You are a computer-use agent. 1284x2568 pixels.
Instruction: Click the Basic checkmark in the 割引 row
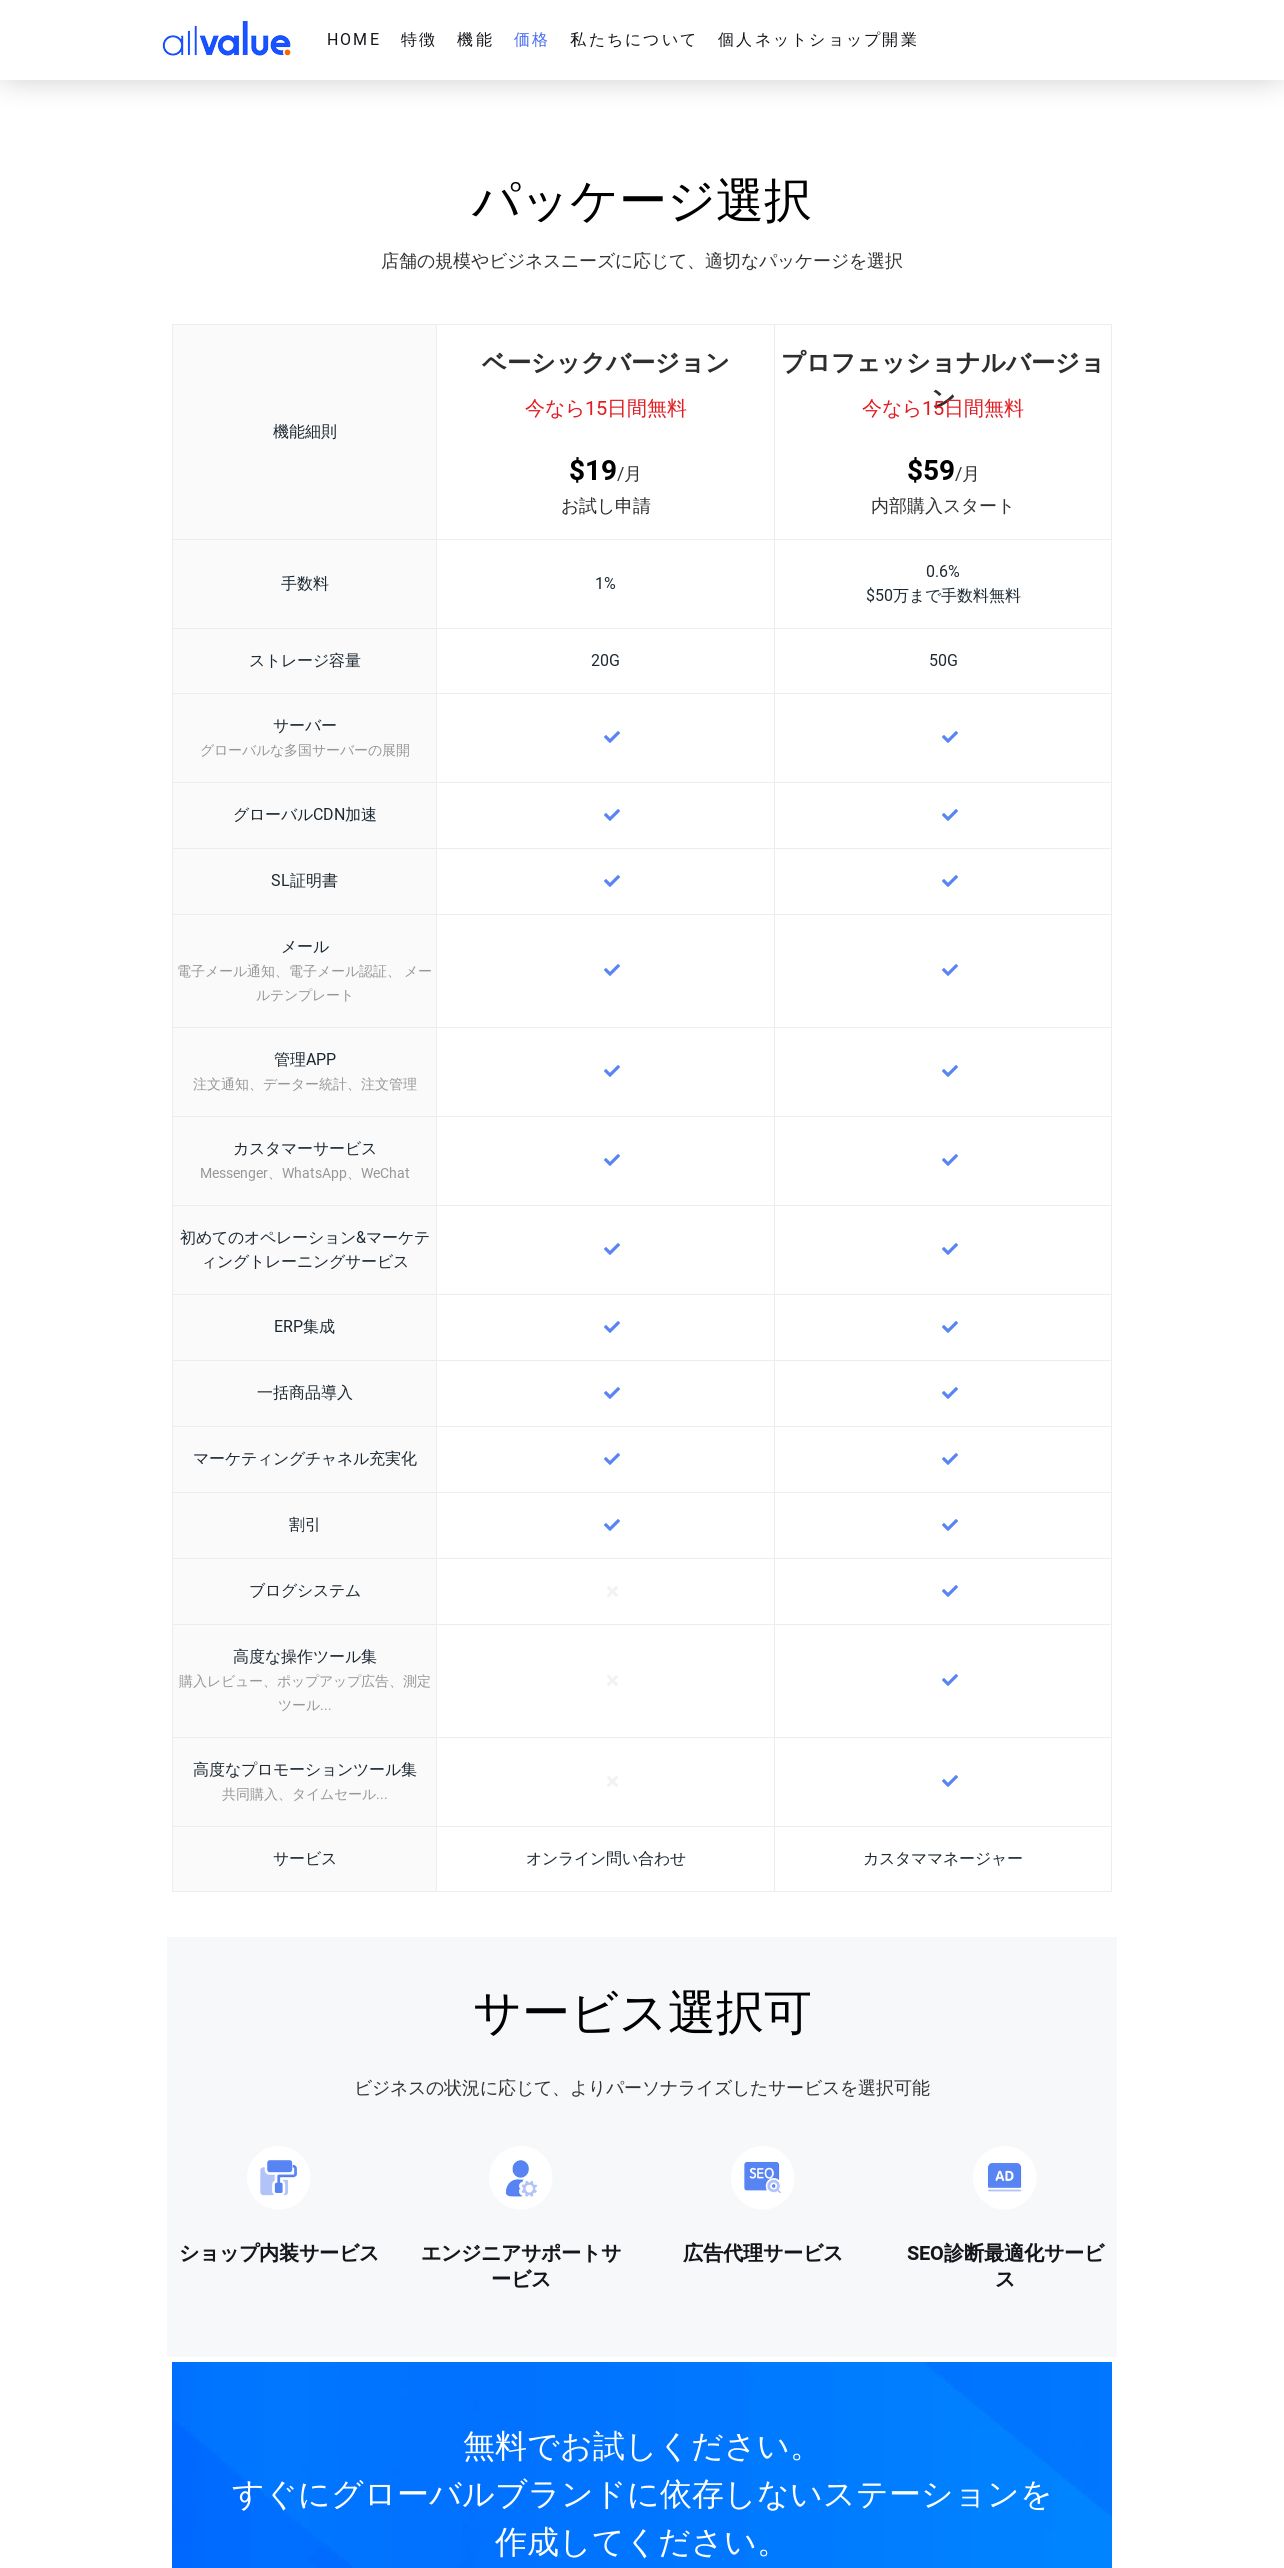pos(612,1525)
